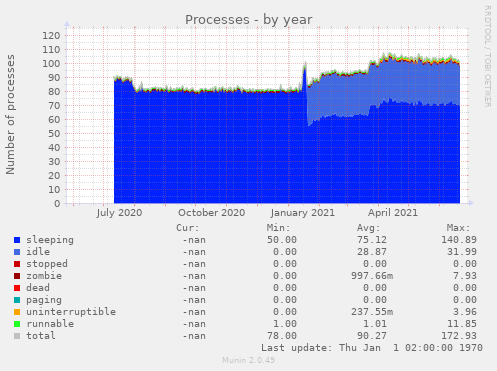This screenshot has width=497, height=371.
Task: Click the 'Max:' column header
Action: [x=459, y=228]
